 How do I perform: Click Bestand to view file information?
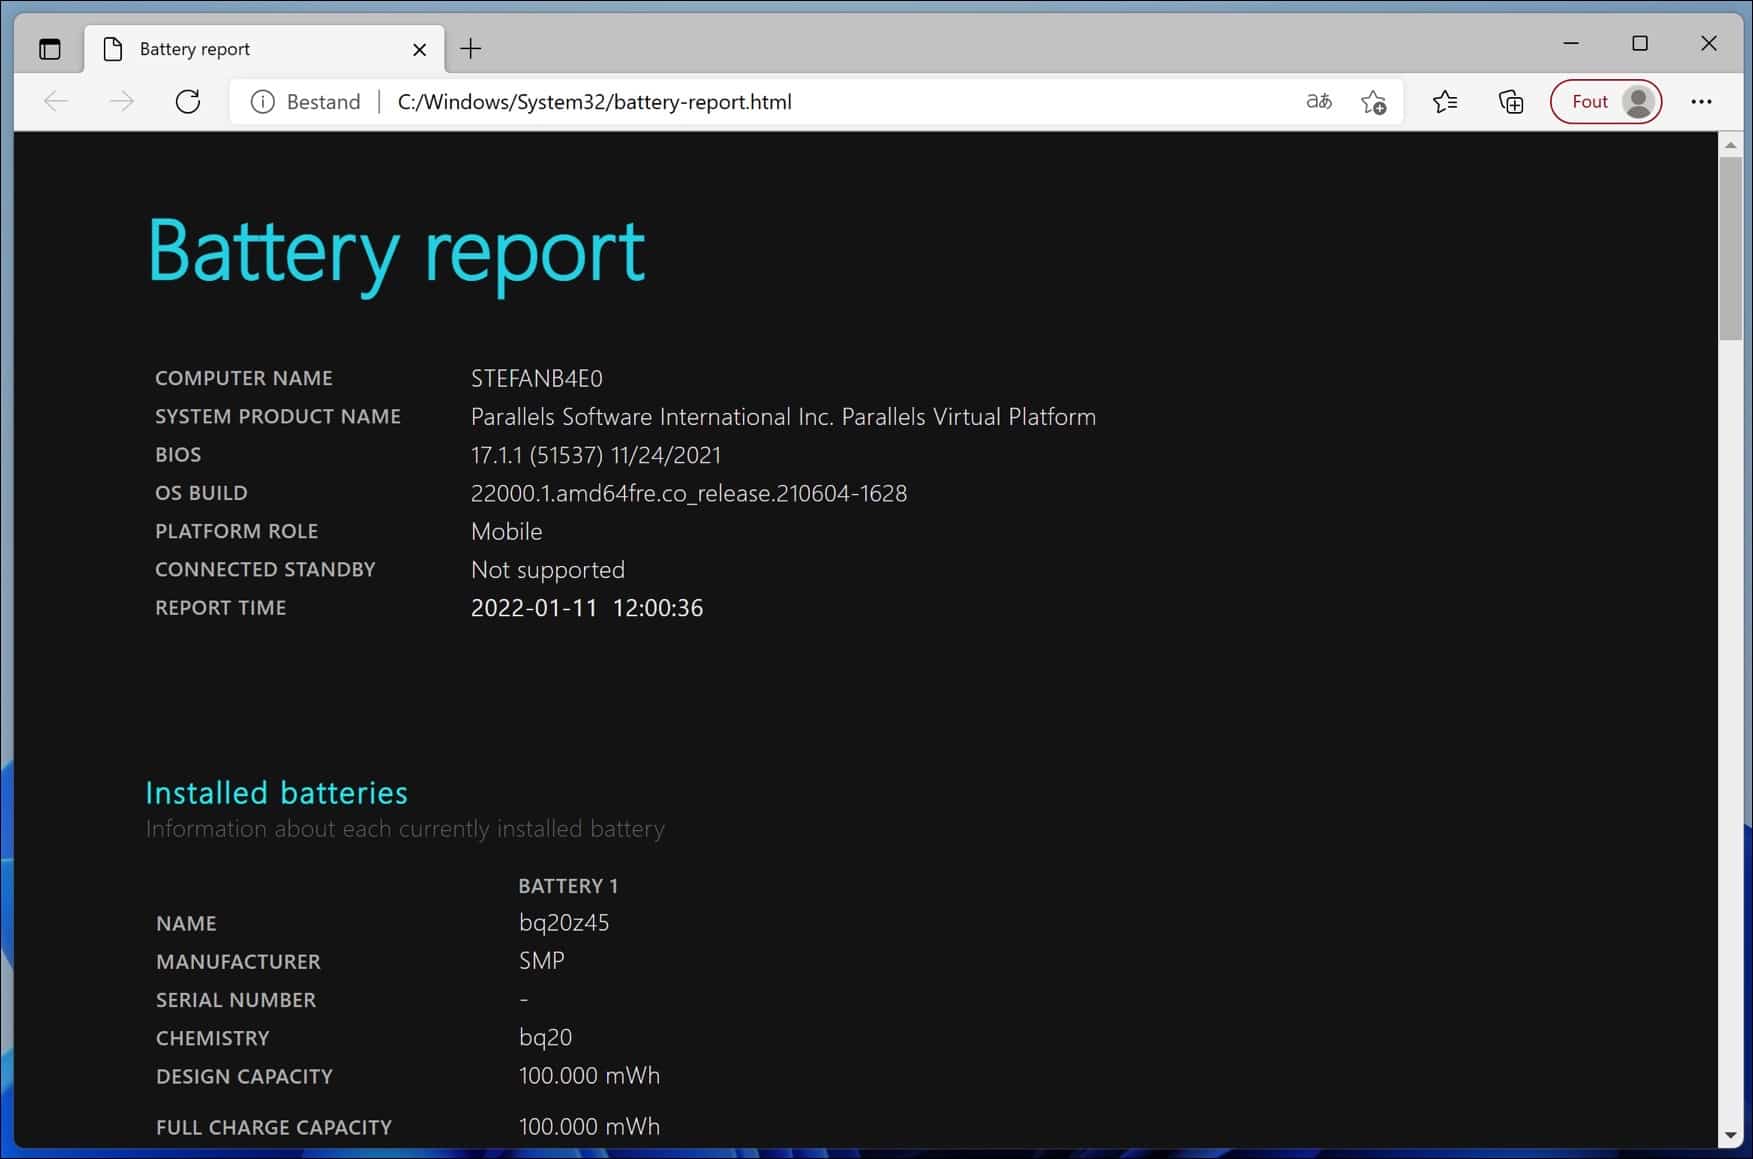(x=323, y=101)
